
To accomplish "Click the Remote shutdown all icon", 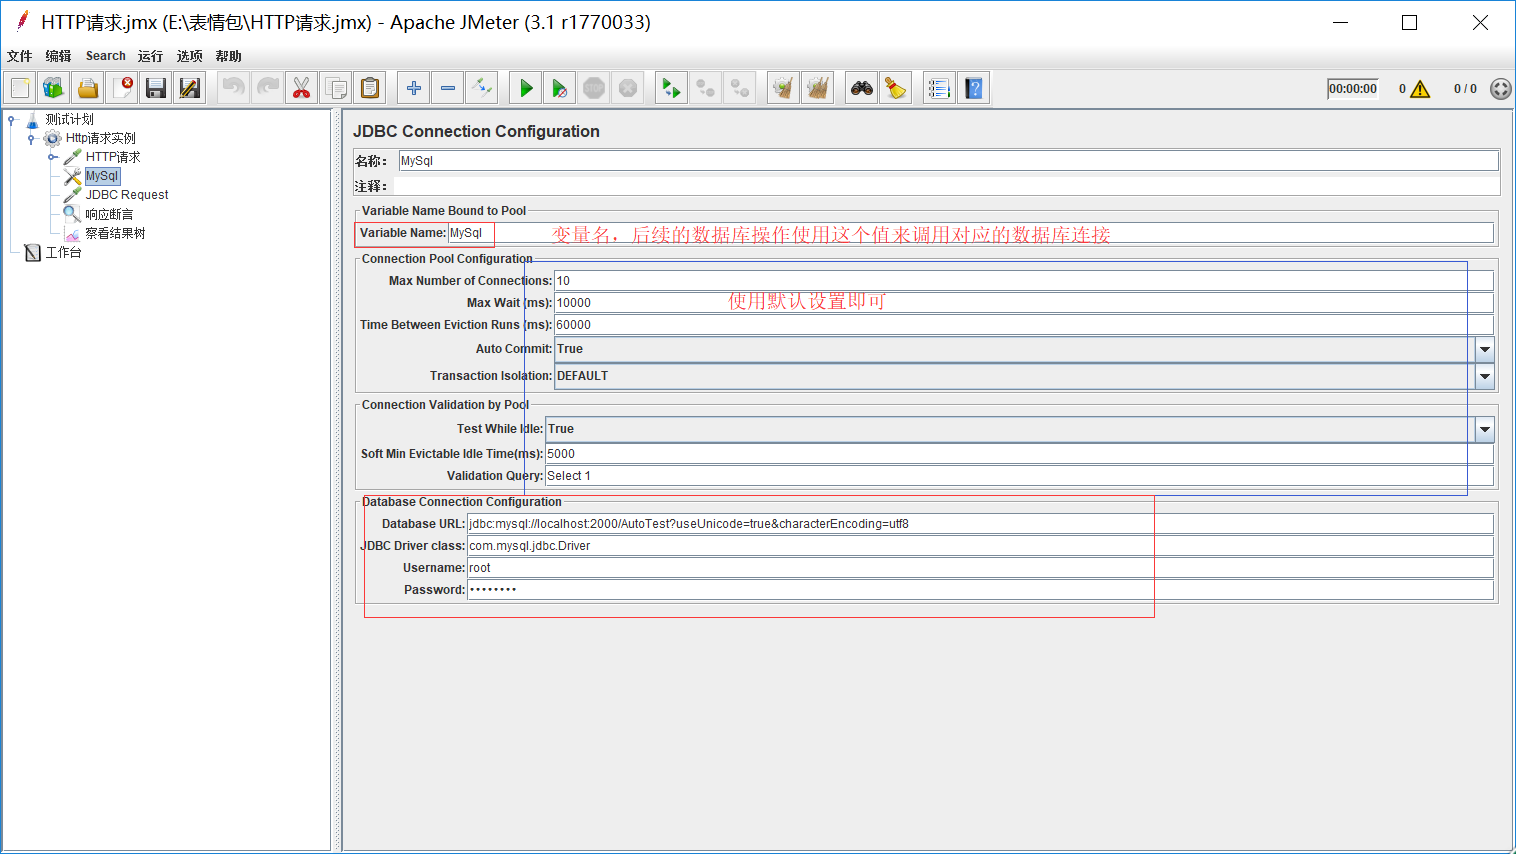I will pos(739,88).
